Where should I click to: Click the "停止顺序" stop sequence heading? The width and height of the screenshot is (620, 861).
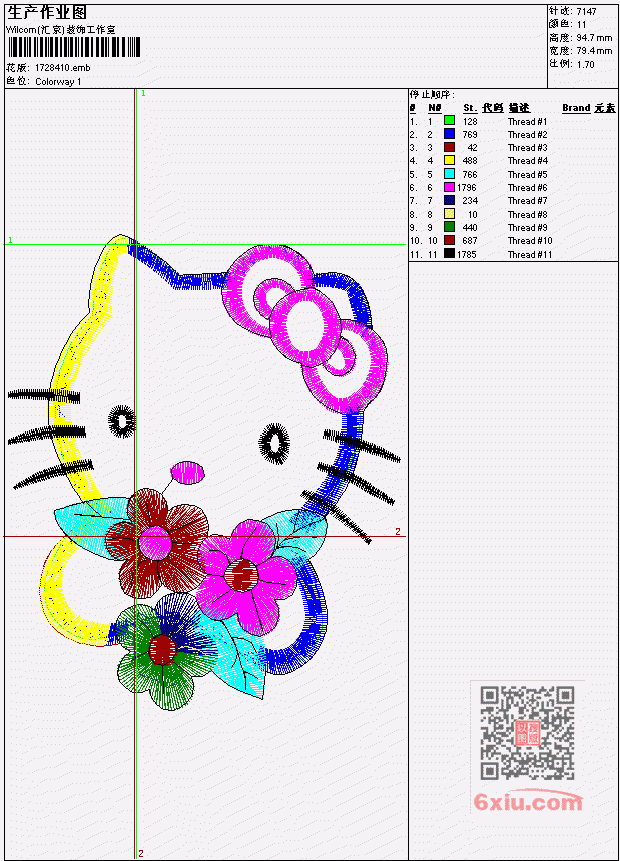coord(432,95)
